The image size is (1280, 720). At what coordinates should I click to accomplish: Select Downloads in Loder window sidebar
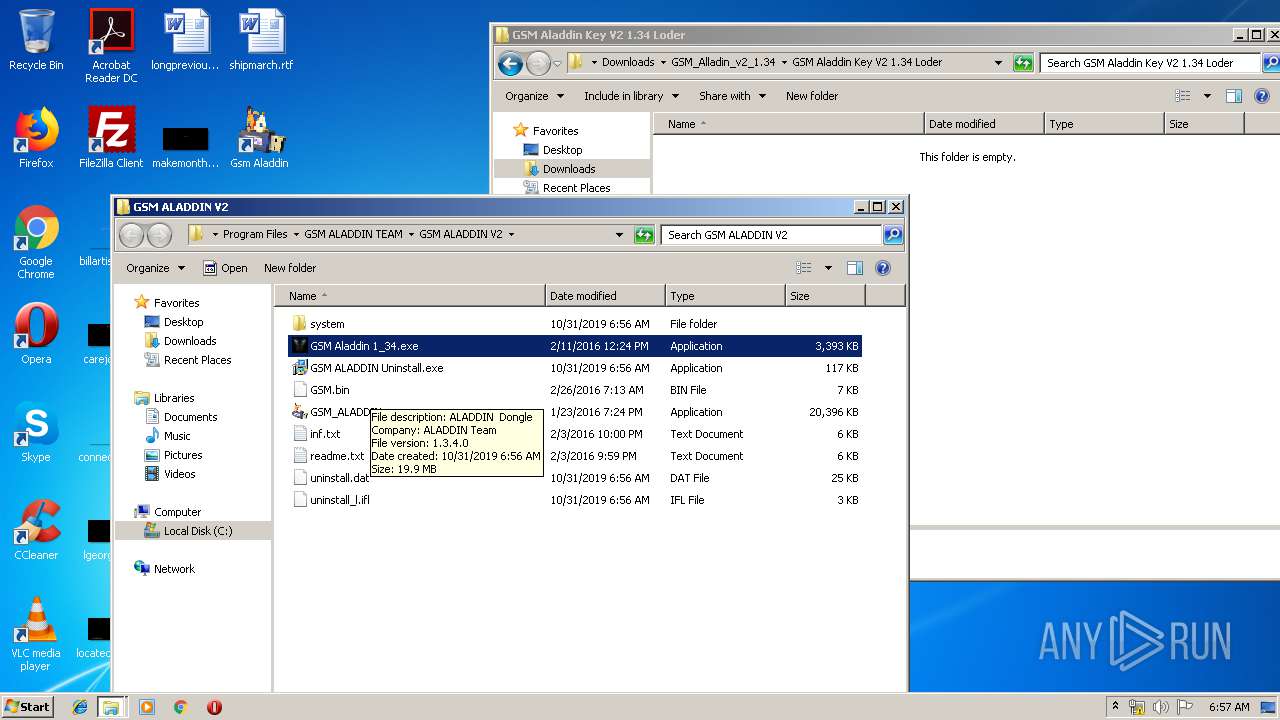point(569,169)
